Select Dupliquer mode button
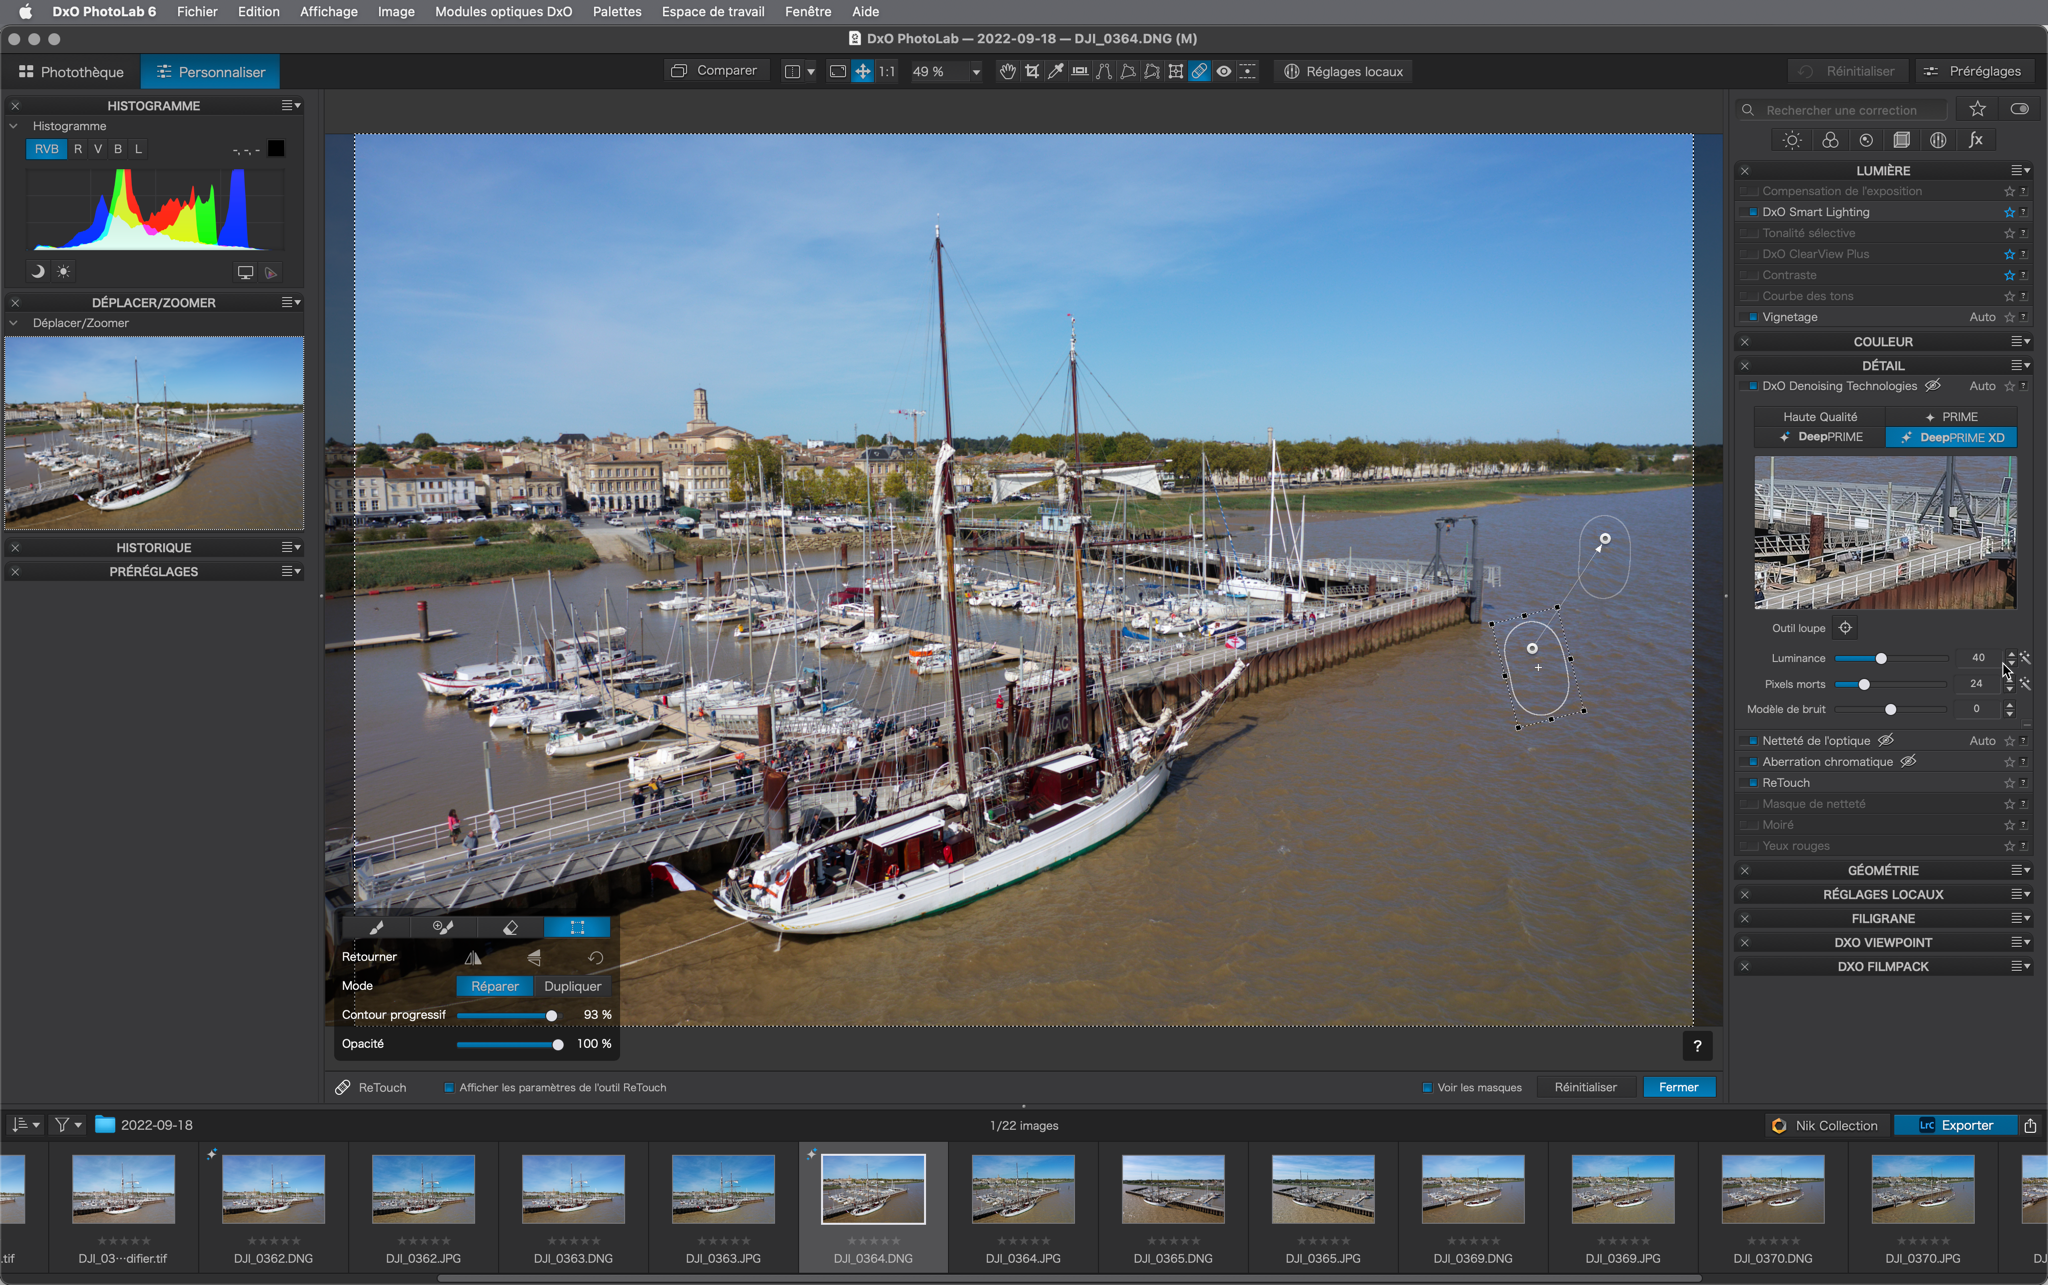Screen dimensions: 2048x1285 572,986
